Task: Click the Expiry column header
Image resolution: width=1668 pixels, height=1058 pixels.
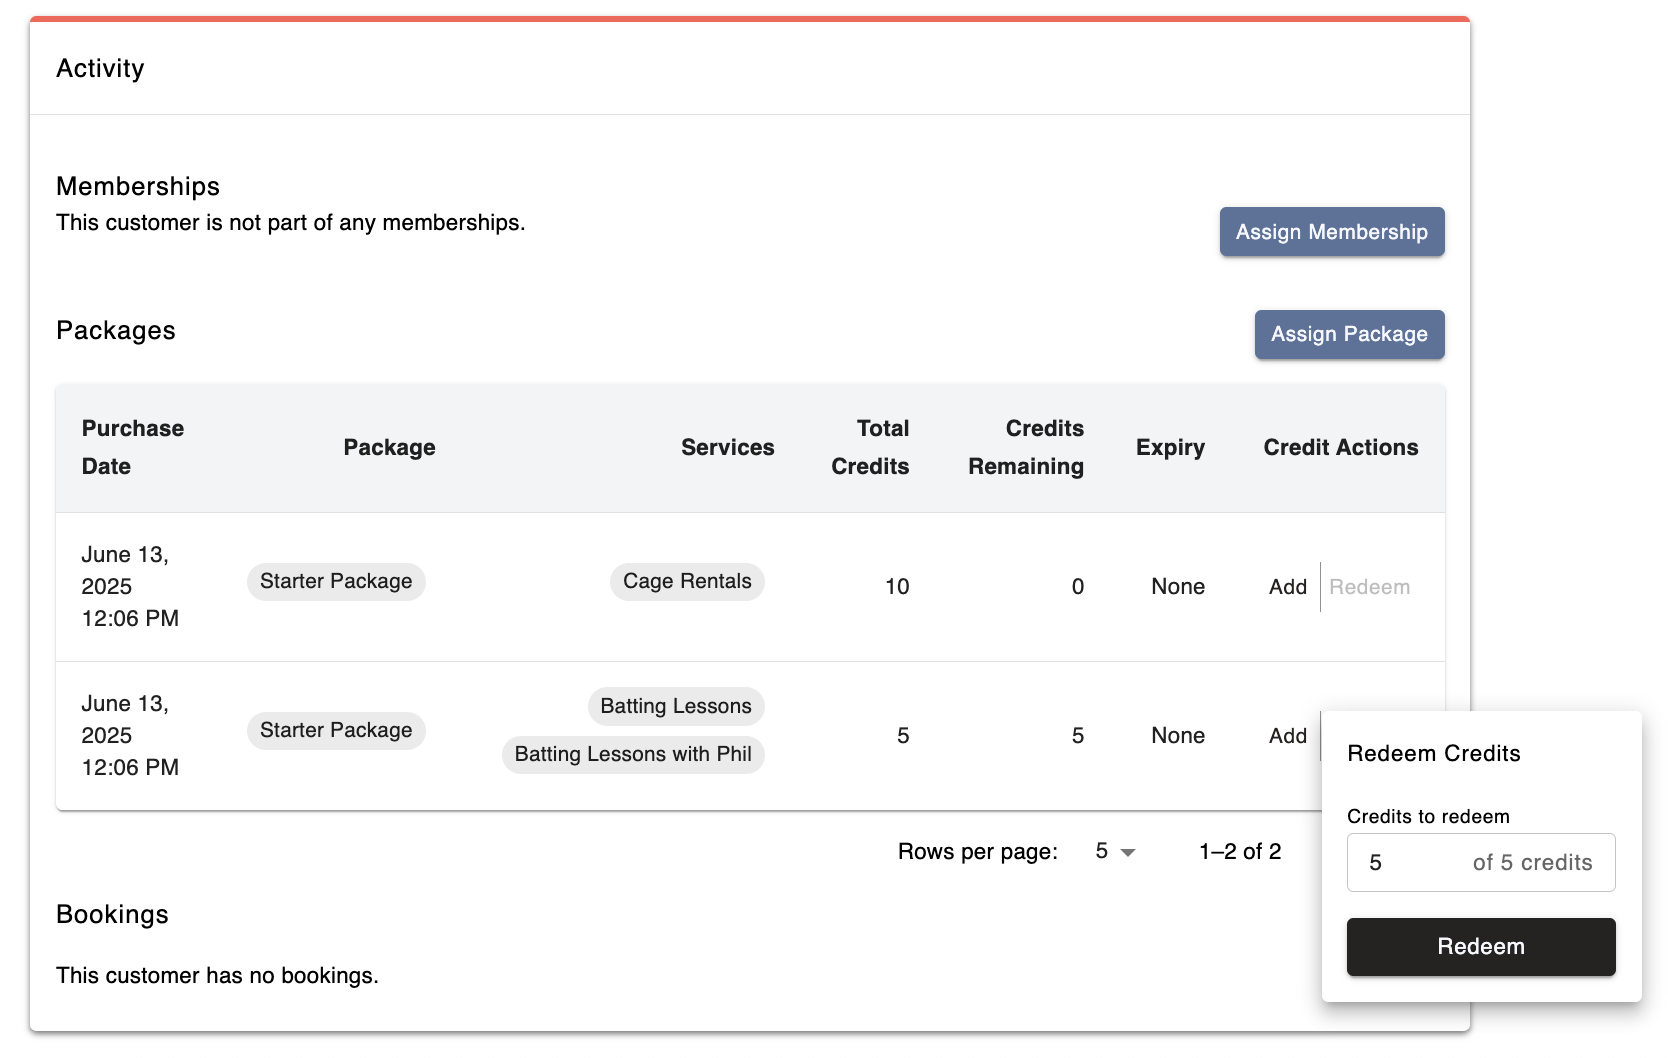Action: (x=1170, y=448)
